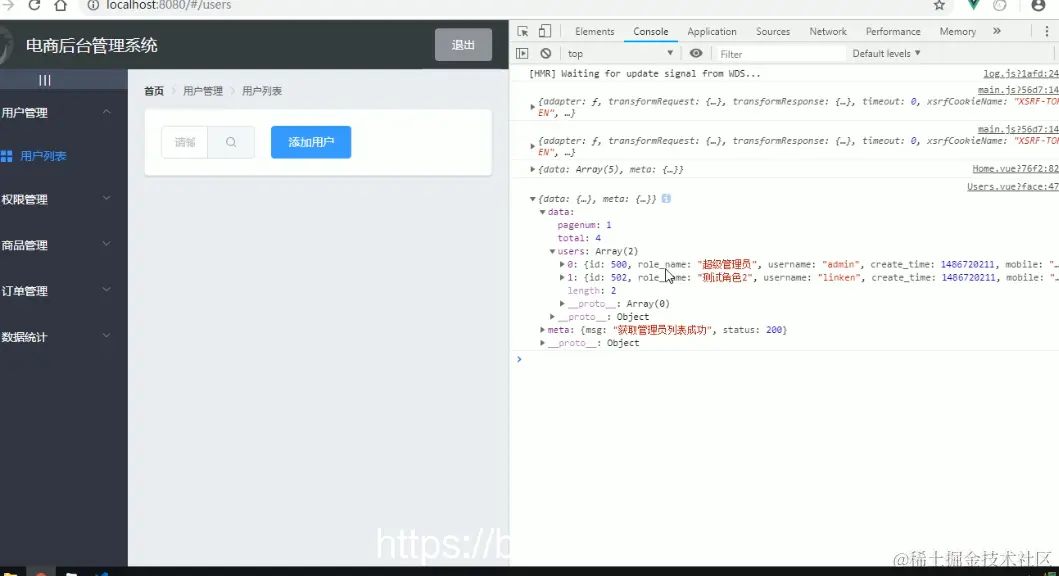This screenshot has width=1059, height=576.
Task: Open Elements tab in DevTools
Action: pos(594,32)
